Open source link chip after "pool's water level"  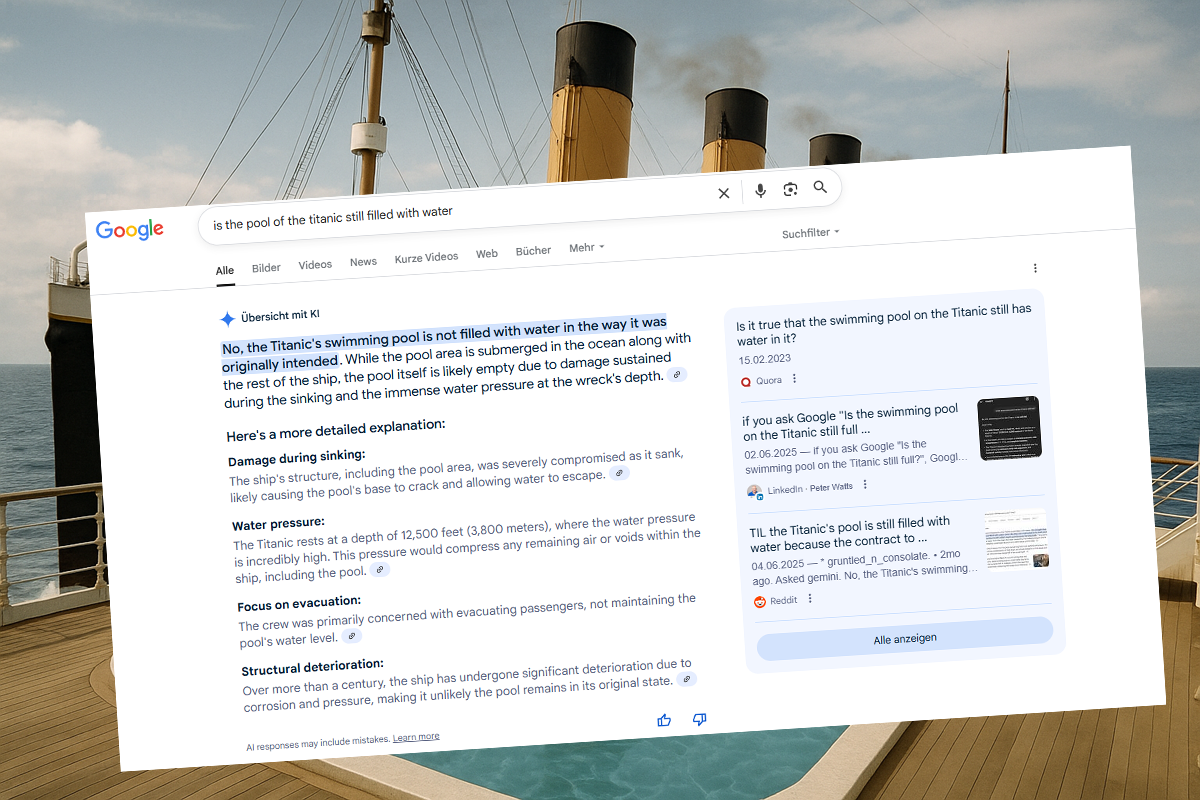click(351, 636)
